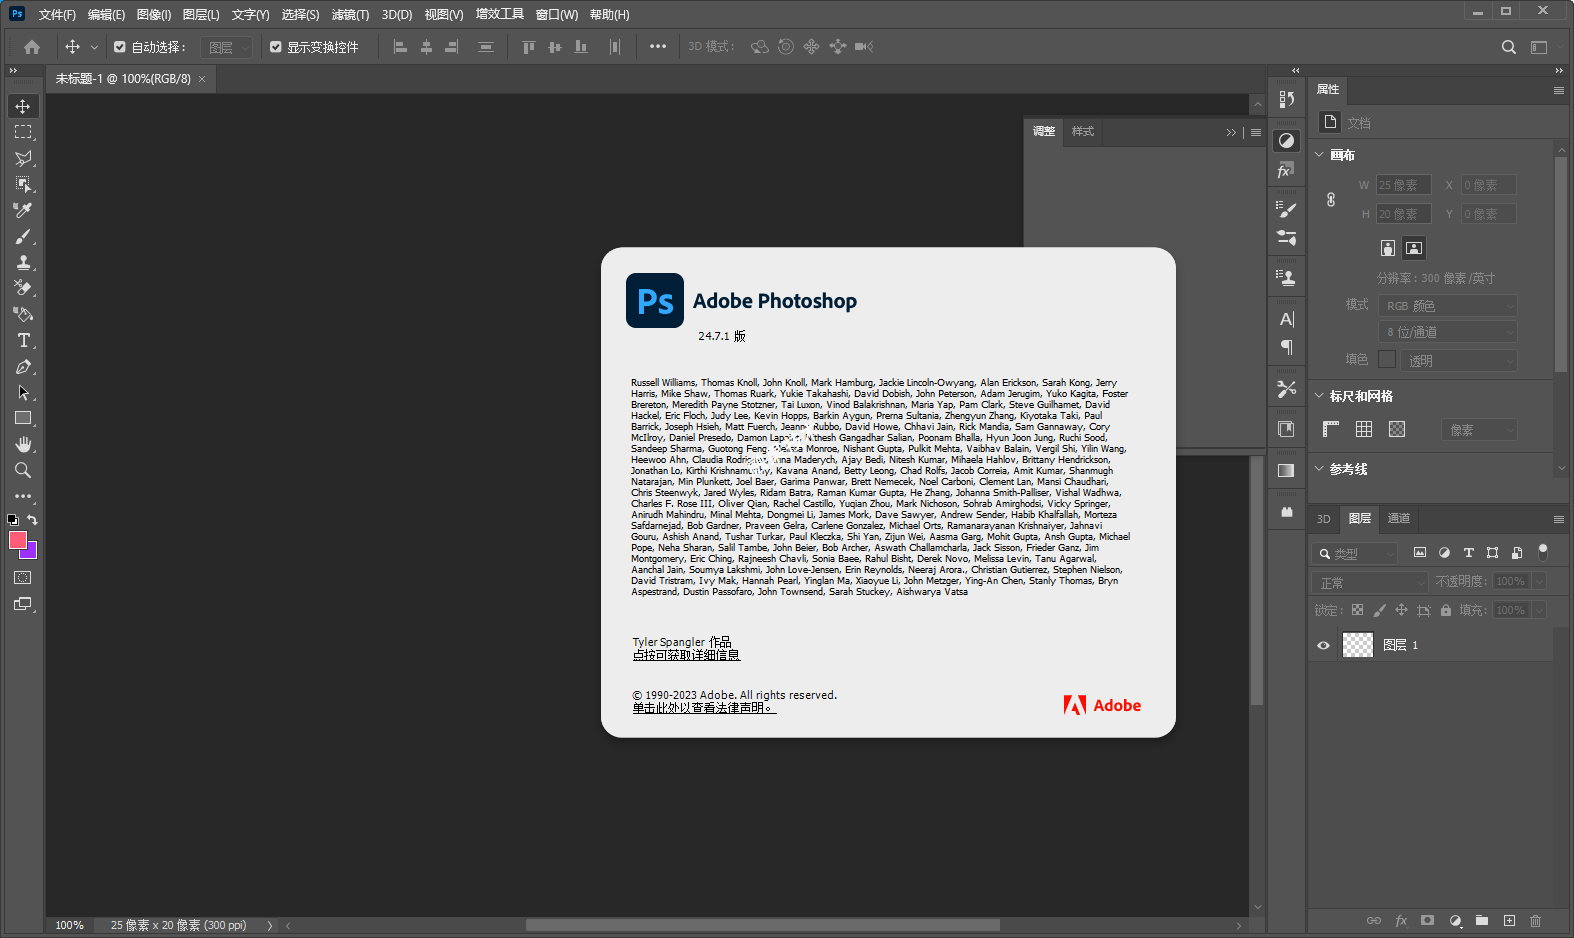Open the RGB 颜色 mode dropdown

(x=1448, y=306)
